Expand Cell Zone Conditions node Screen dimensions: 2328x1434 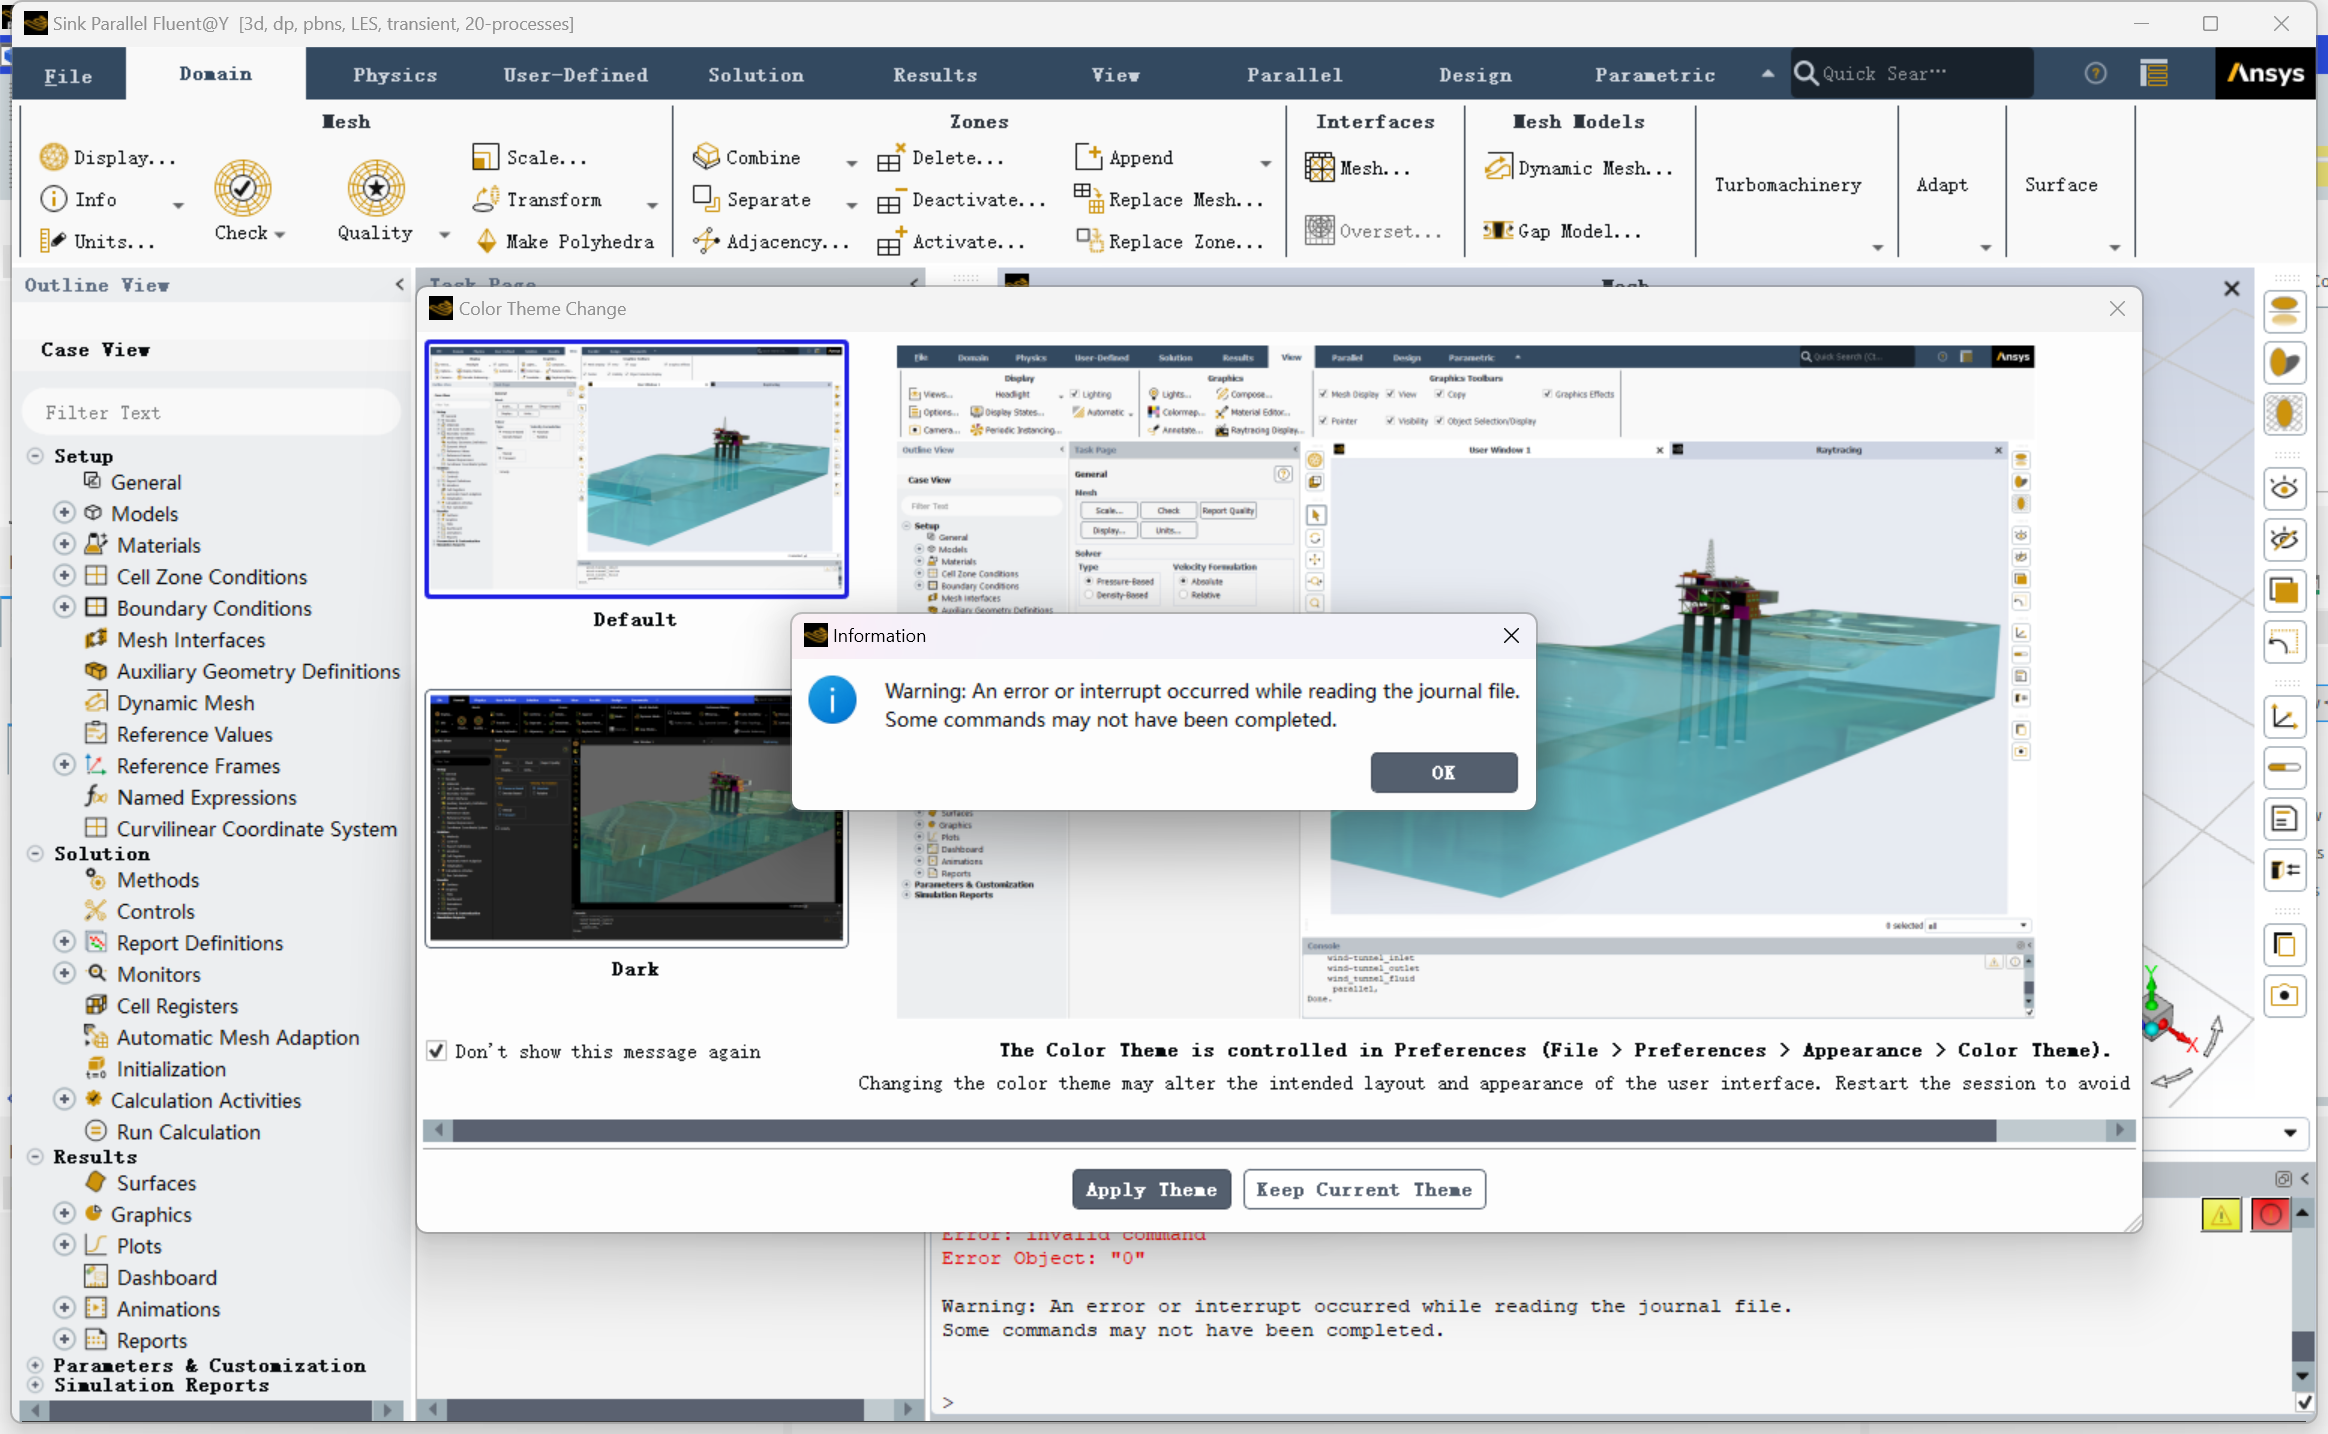(64, 576)
